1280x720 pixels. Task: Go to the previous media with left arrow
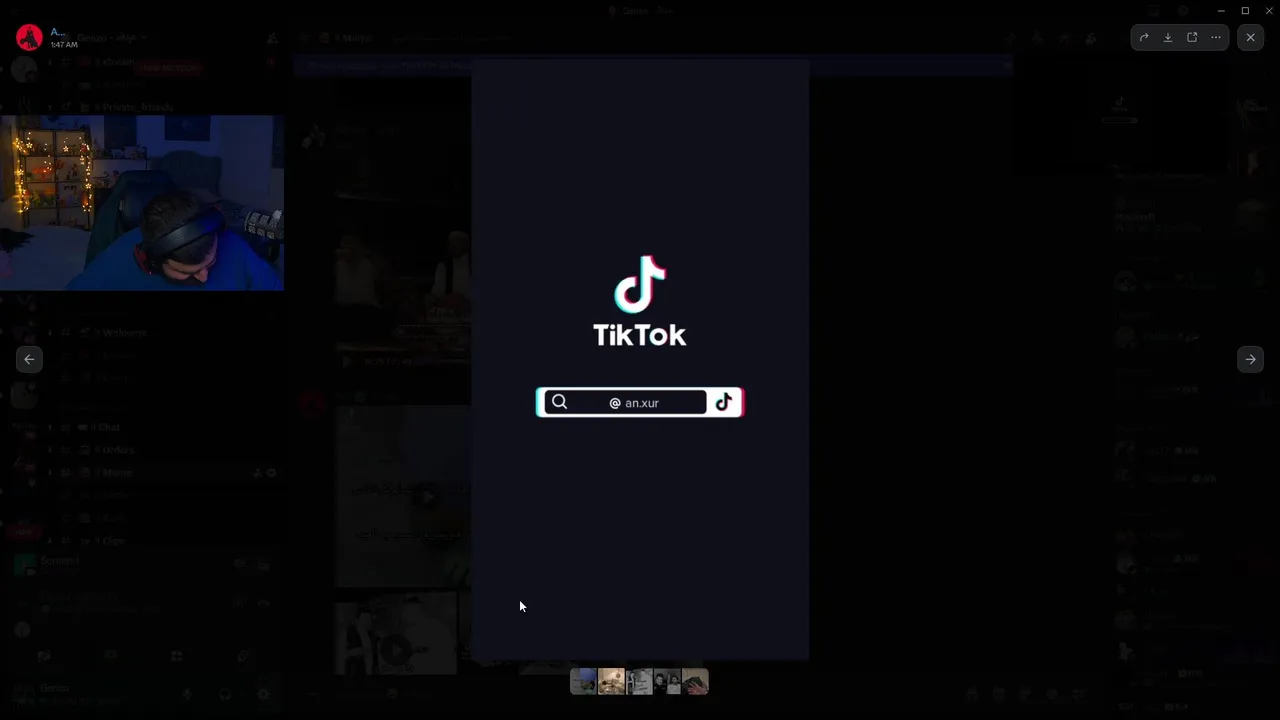tap(29, 359)
